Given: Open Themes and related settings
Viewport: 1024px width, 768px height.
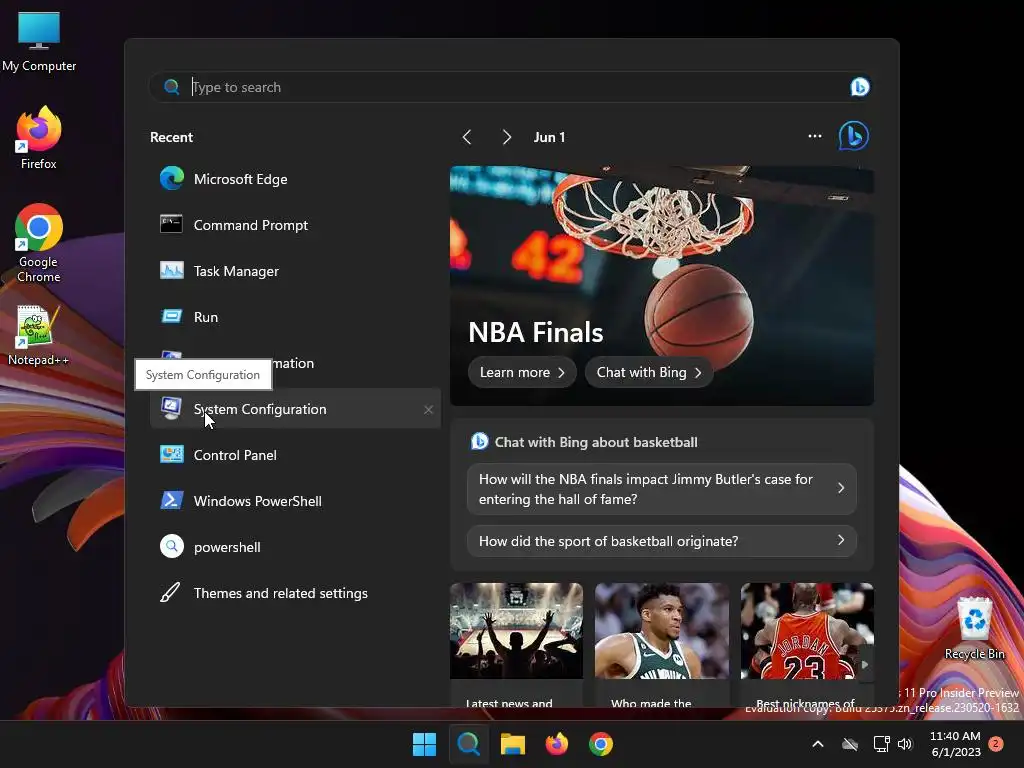Looking at the screenshot, I should pos(295,593).
